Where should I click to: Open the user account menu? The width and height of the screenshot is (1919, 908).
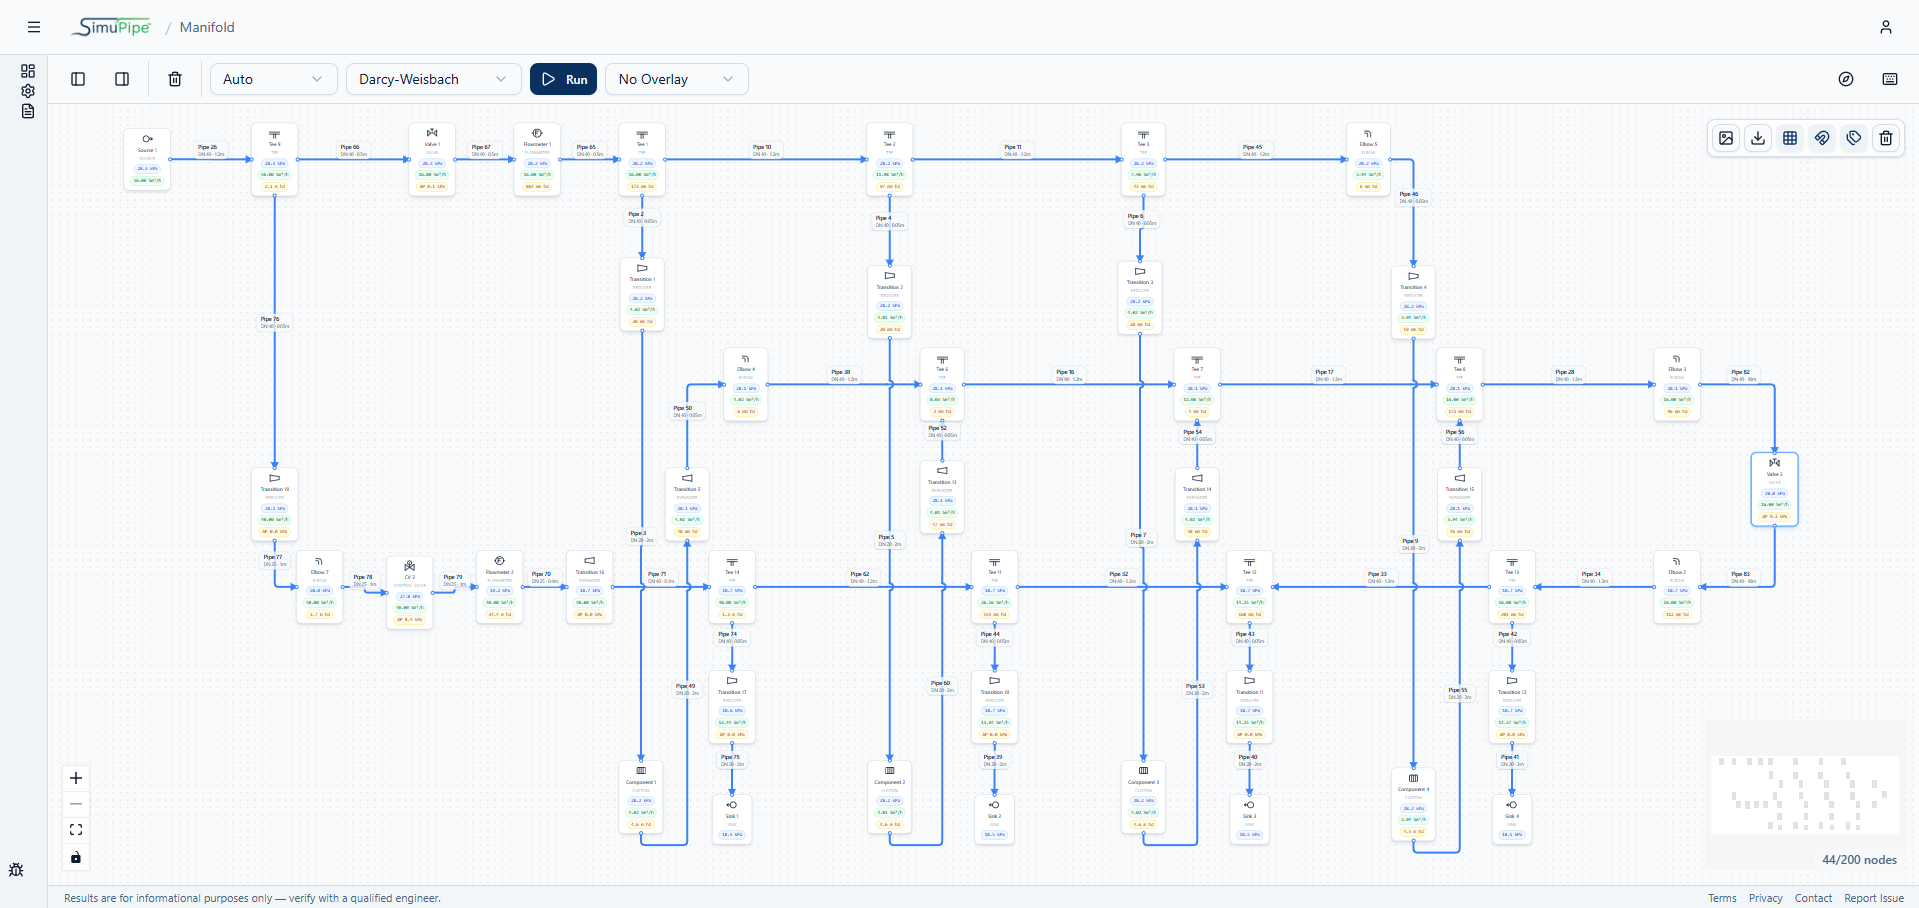coord(1886,27)
